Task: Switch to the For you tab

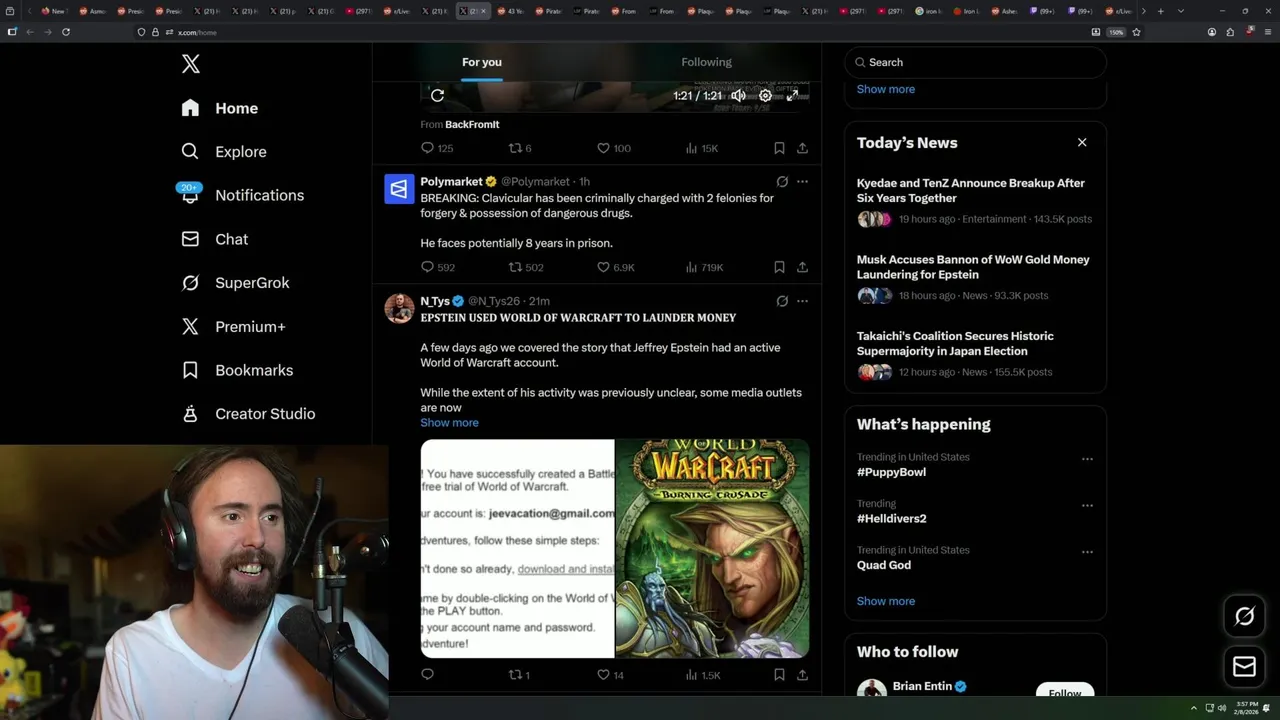Action: click(482, 62)
